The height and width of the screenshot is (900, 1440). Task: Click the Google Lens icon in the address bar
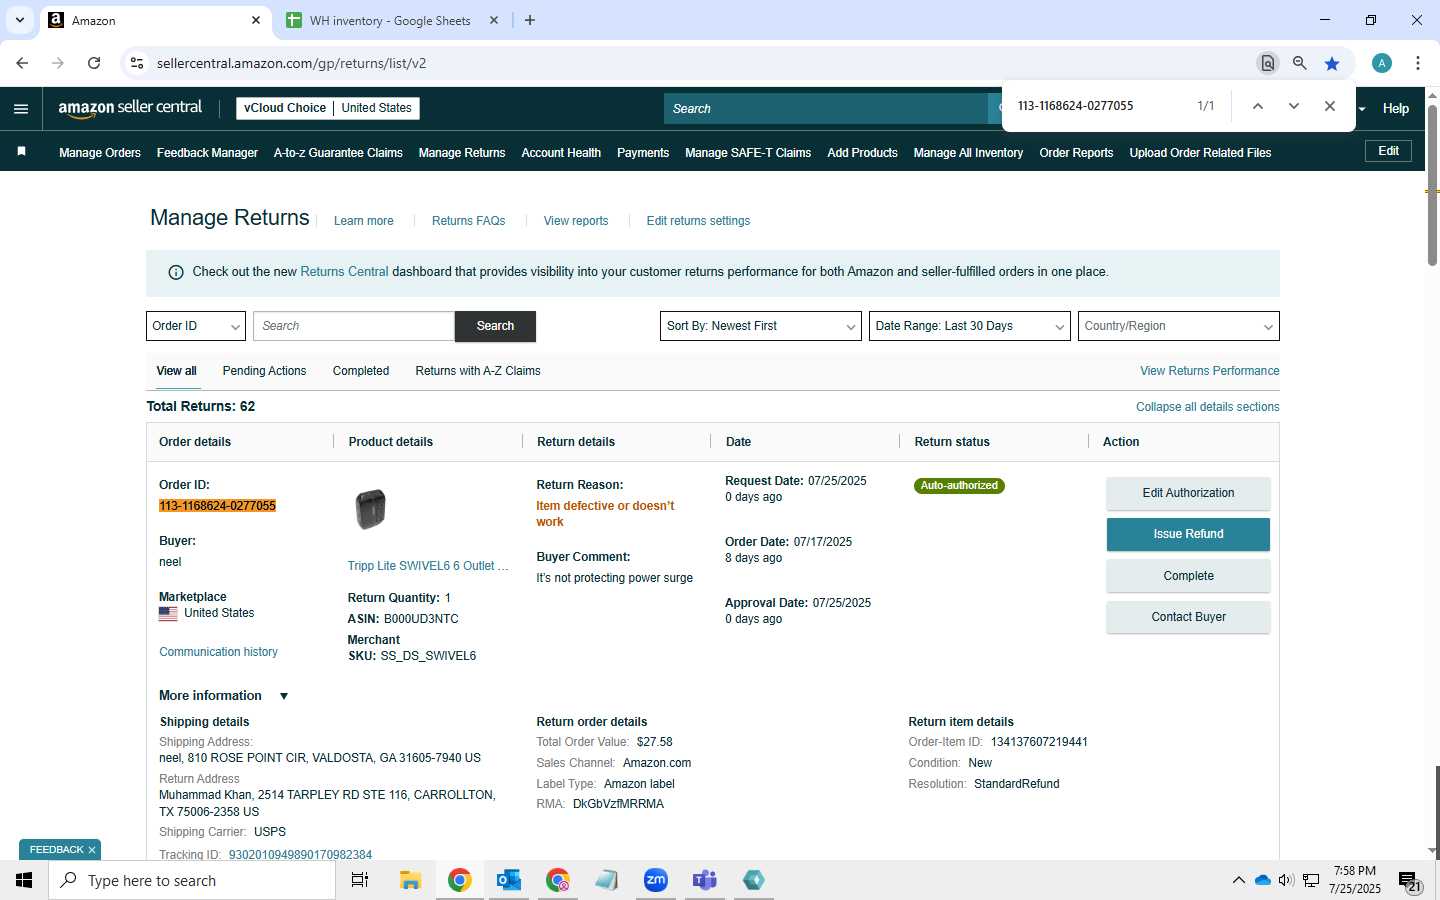pos(1267,63)
